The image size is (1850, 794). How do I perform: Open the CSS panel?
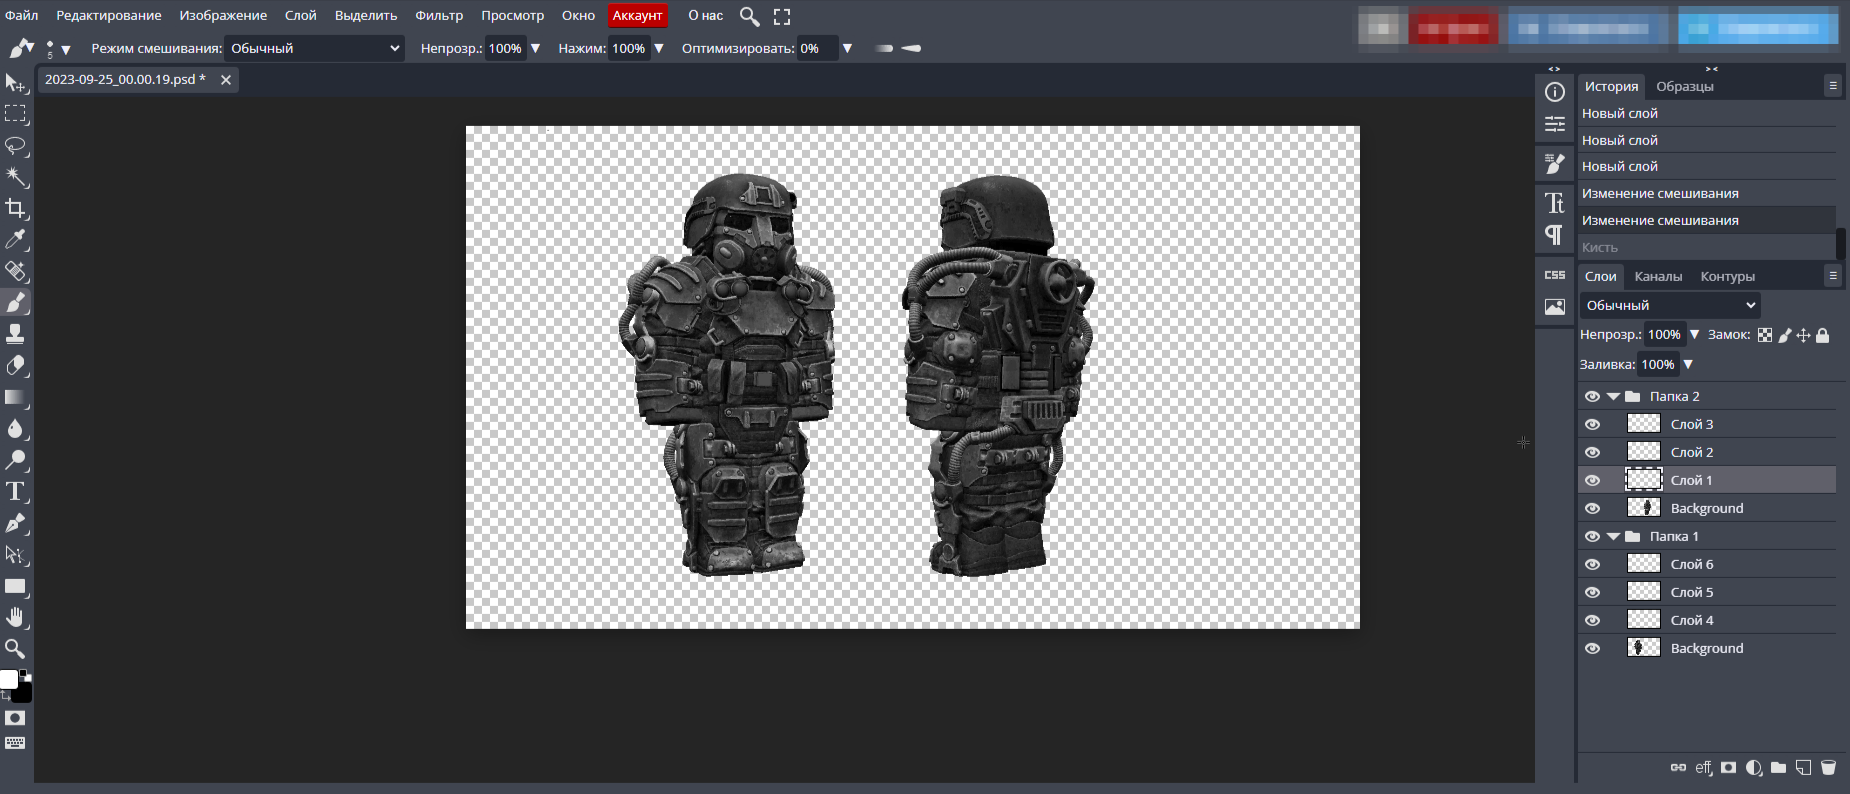pyautogui.click(x=1555, y=275)
